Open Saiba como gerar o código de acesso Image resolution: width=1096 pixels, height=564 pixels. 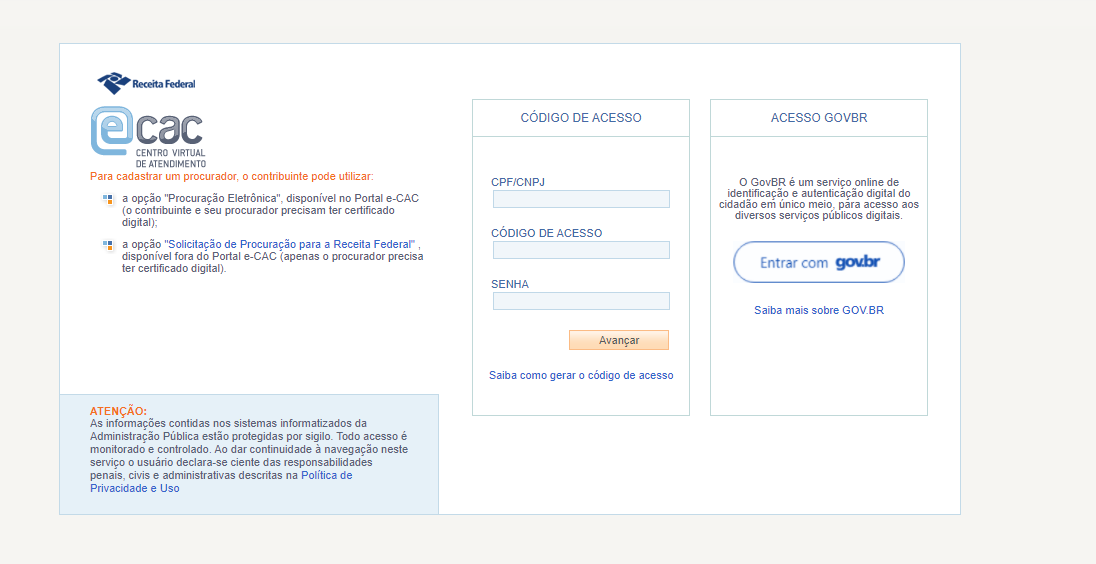[581, 375]
